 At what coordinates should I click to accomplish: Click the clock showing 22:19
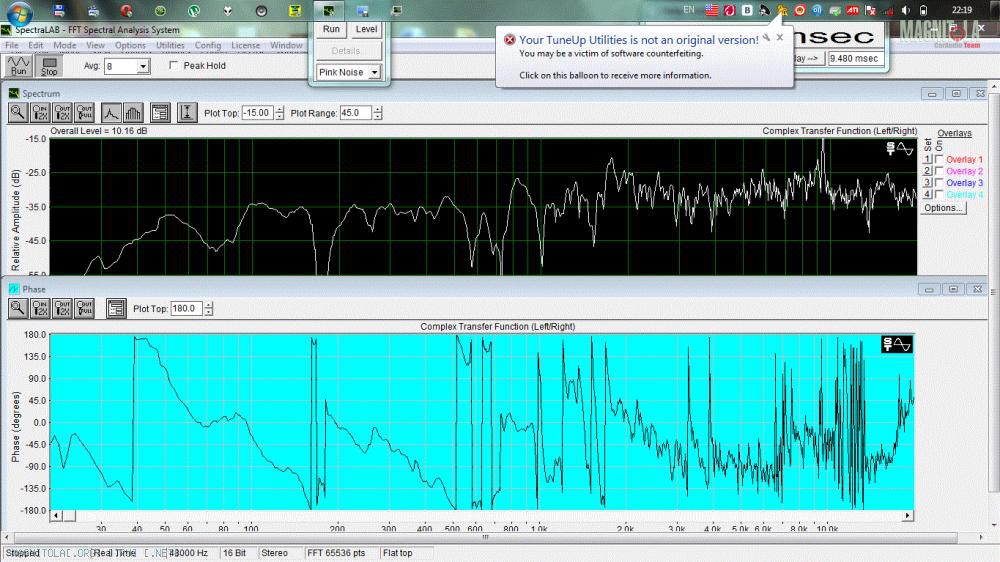click(961, 10)
